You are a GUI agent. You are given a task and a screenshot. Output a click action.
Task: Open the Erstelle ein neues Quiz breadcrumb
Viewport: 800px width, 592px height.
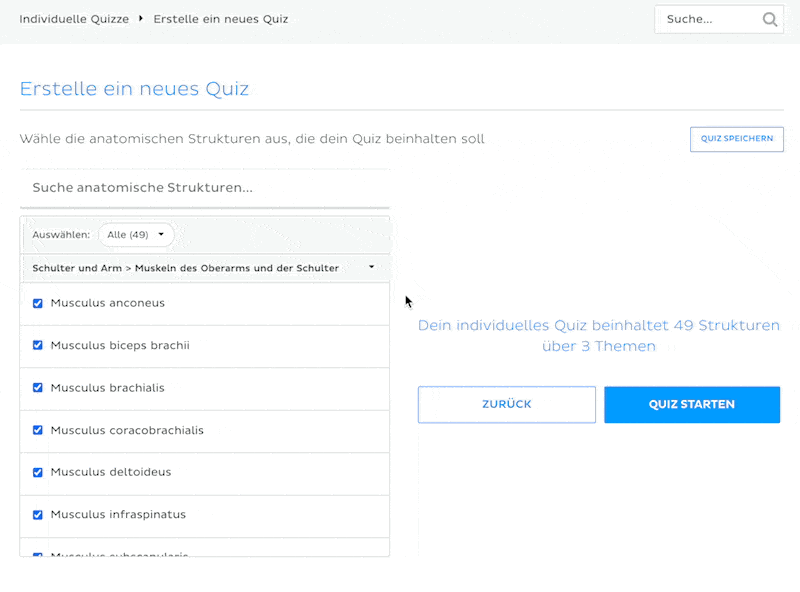(220, 19)
